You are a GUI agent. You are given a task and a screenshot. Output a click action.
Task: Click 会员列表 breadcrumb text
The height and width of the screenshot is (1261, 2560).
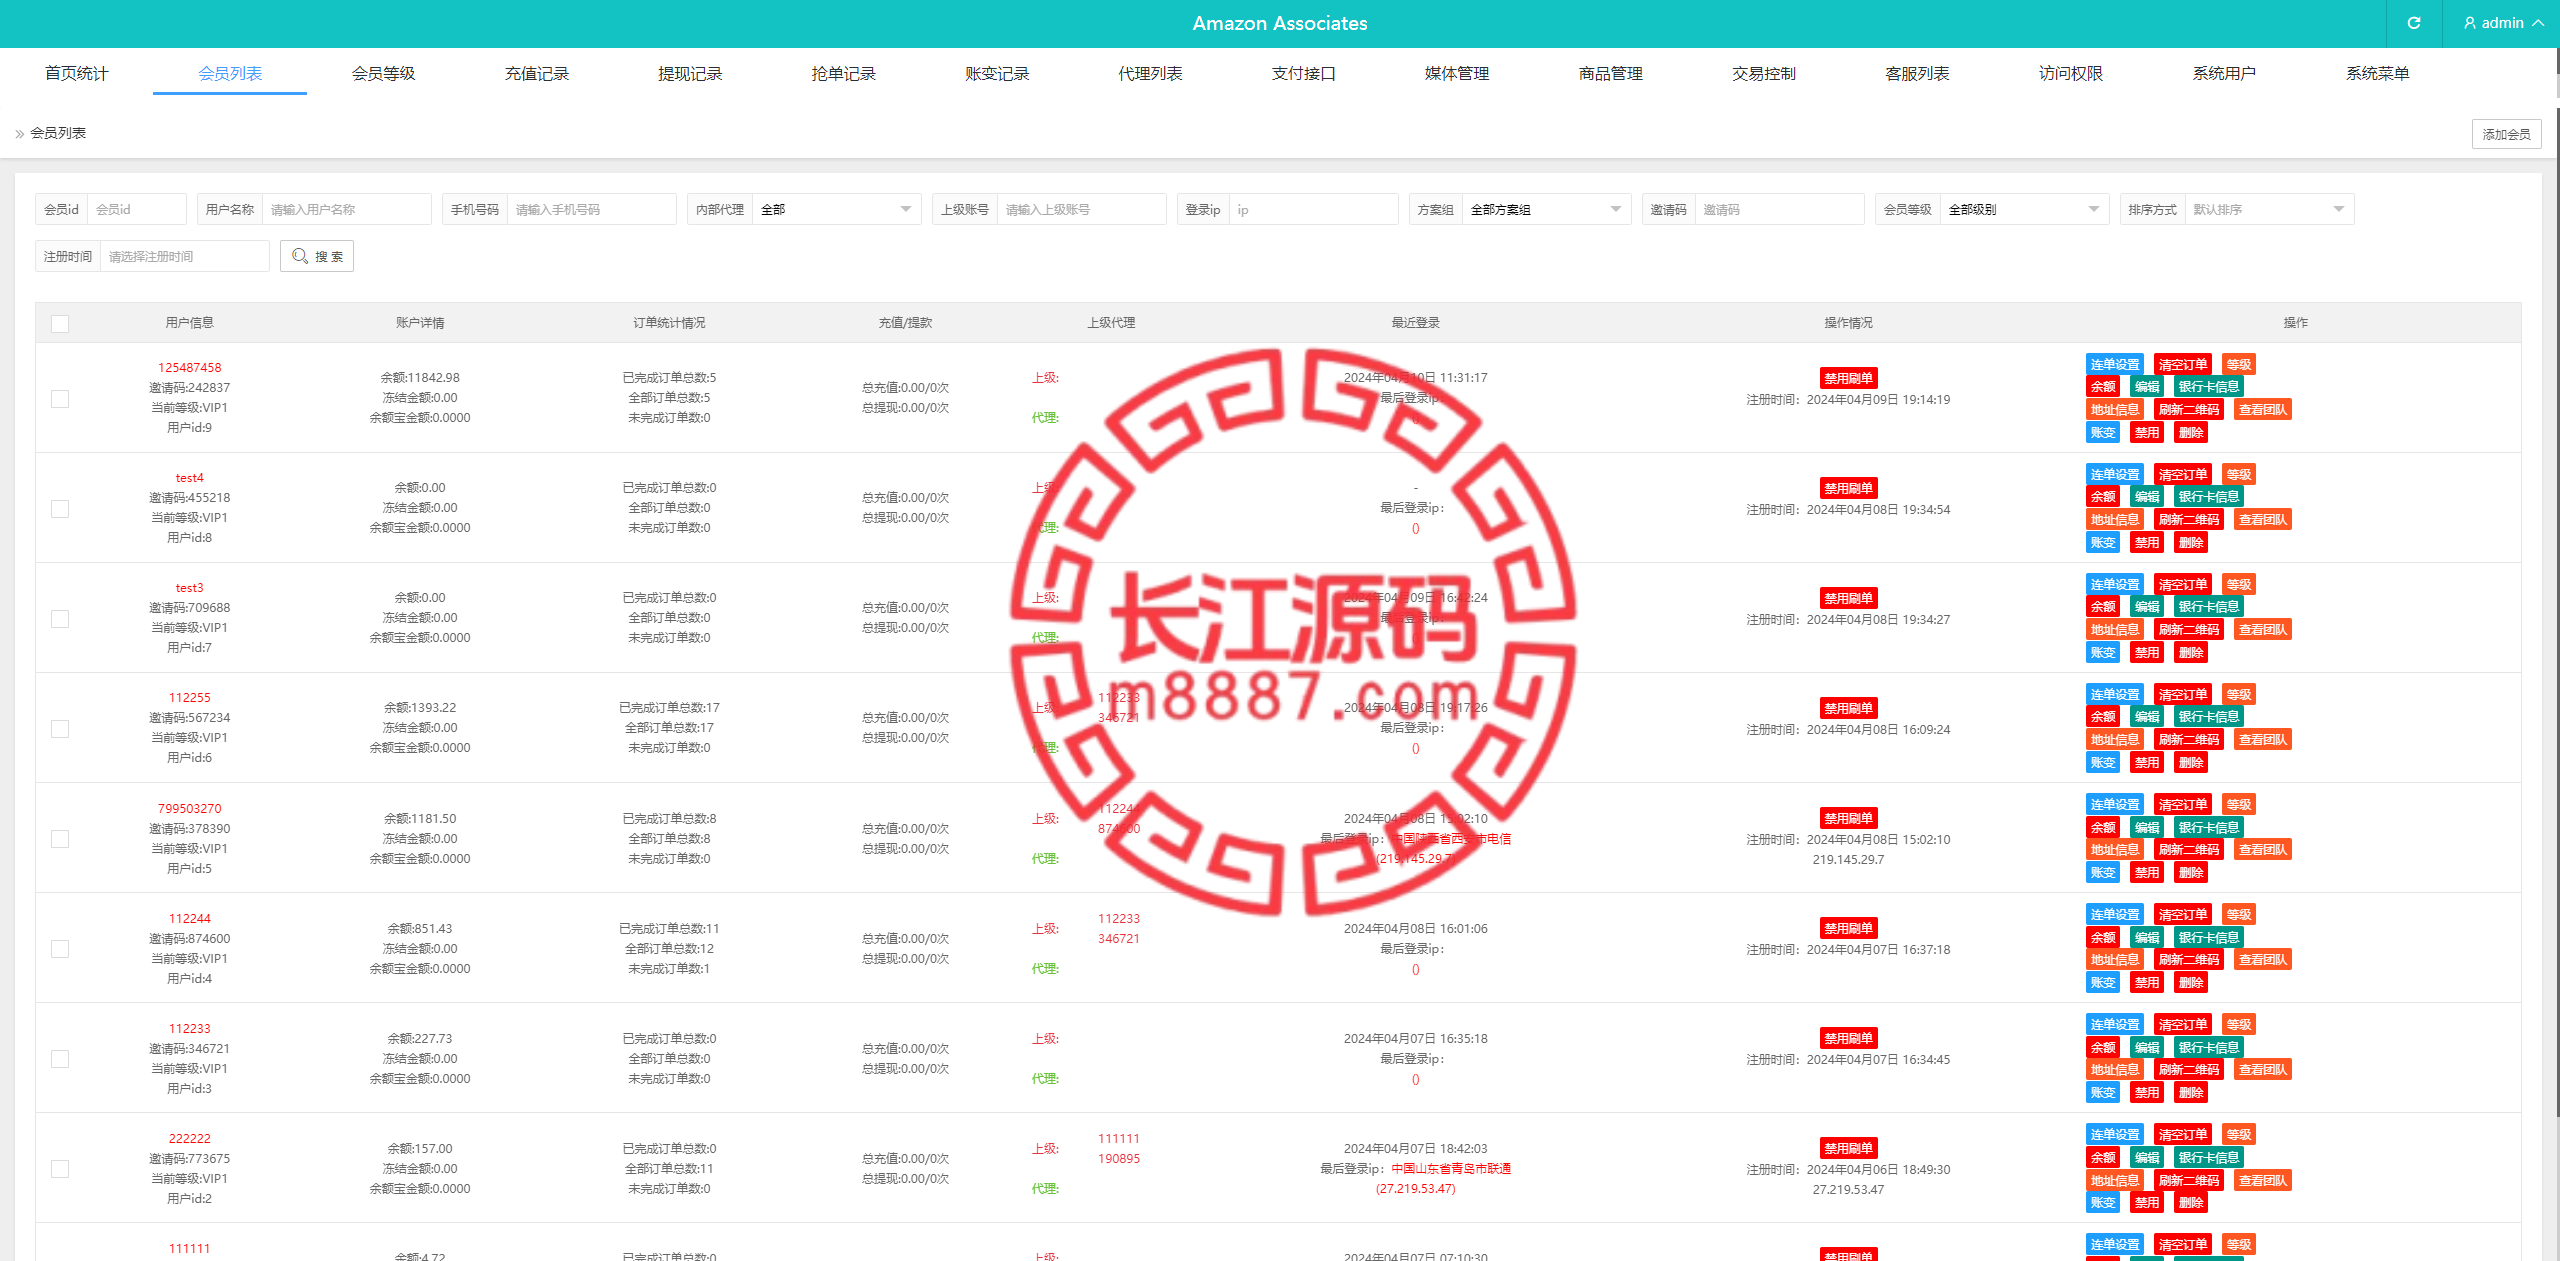(58, 133)
